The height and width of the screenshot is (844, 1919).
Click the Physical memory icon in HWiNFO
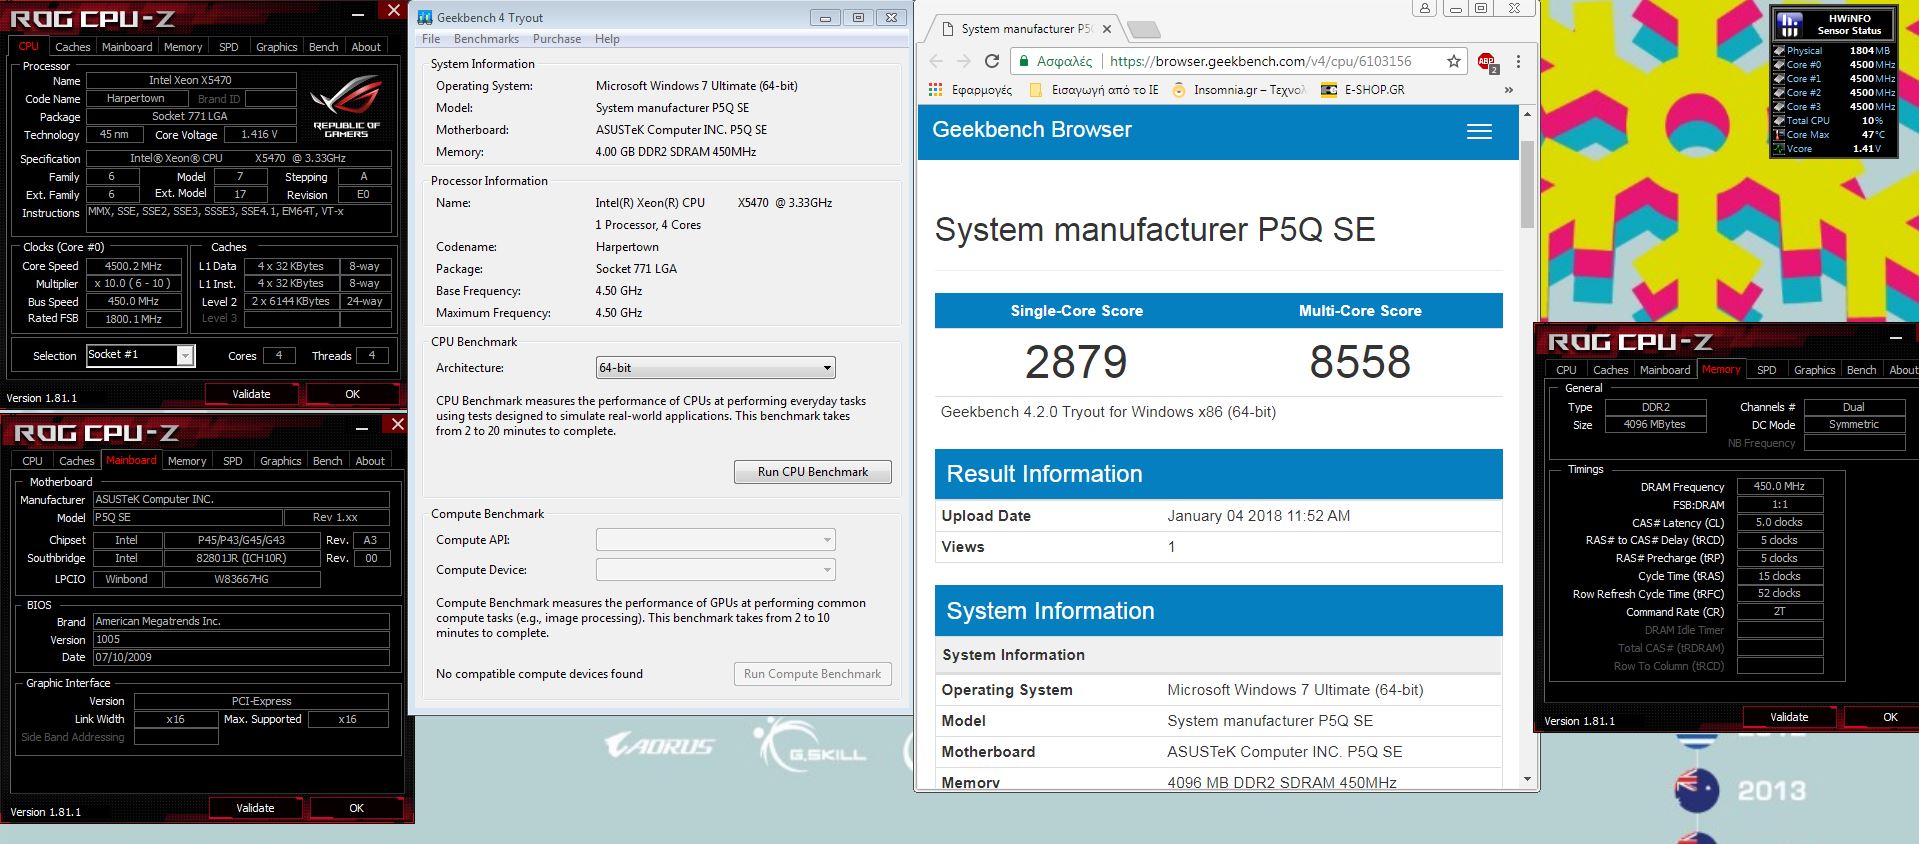1779,51
